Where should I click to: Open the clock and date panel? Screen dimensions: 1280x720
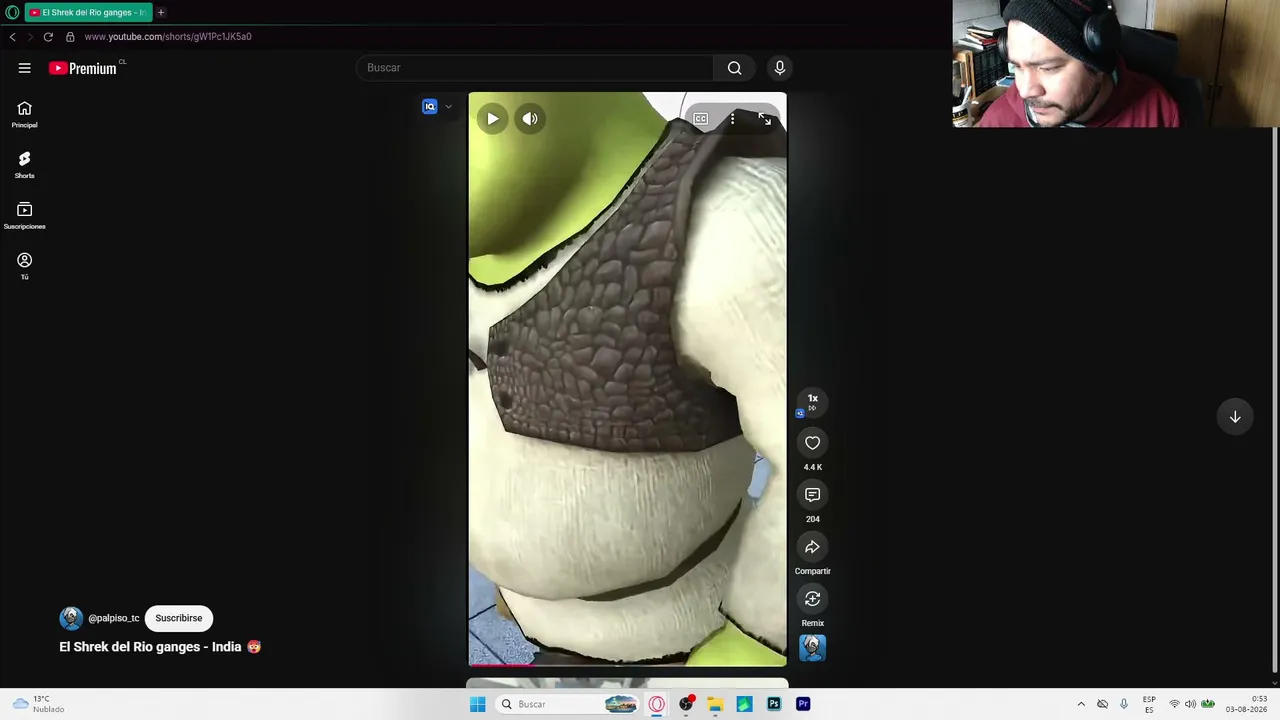[1247, 704]
